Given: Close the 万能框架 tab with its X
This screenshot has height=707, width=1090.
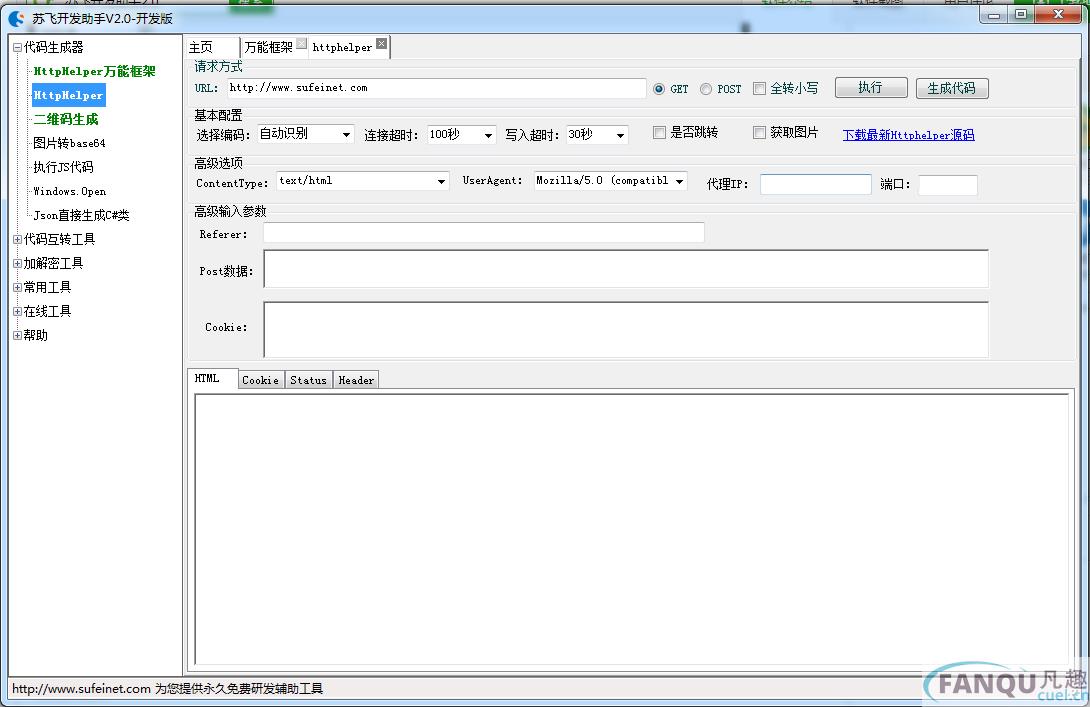Looking at the screenshot, I should point(301,43).
